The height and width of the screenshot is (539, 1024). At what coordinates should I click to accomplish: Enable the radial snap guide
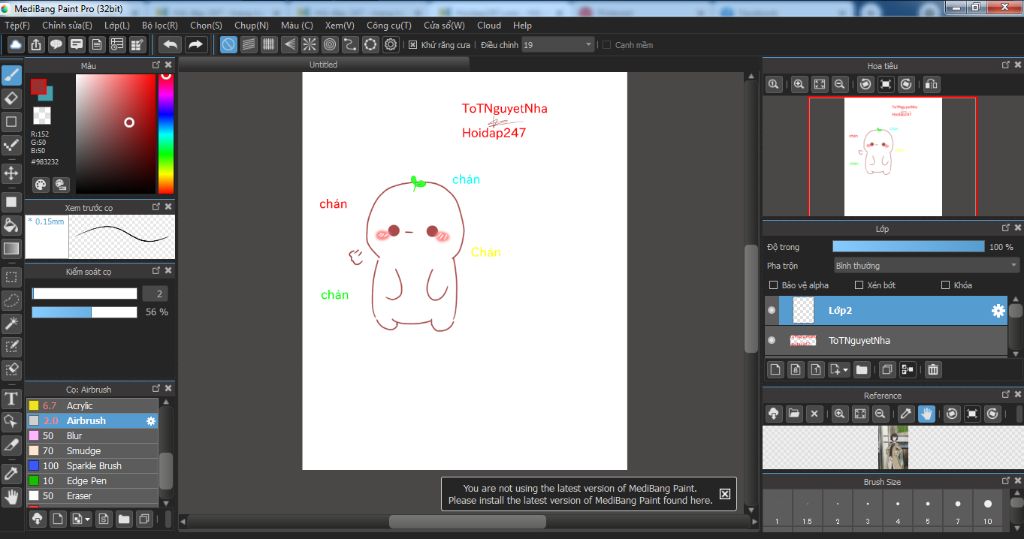pos(310,44)
